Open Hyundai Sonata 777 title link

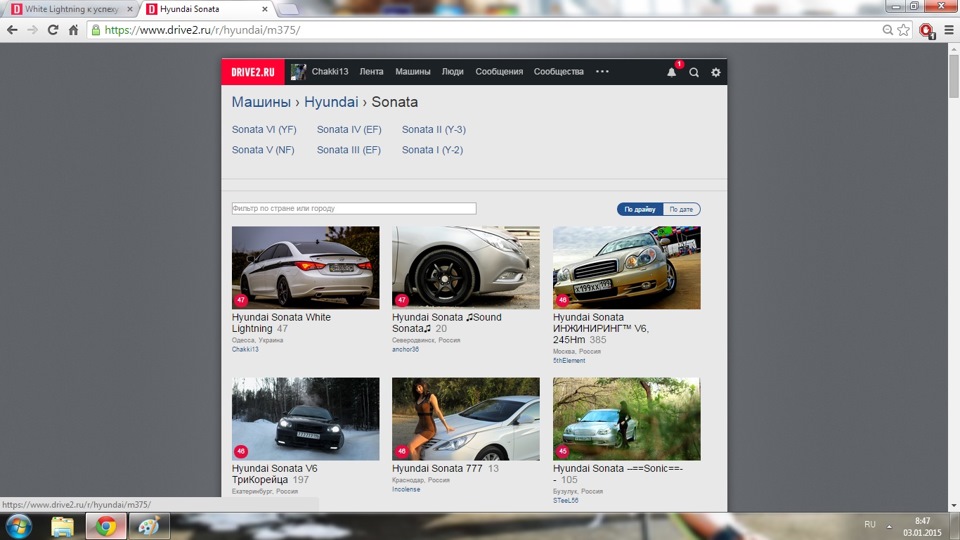[x=437, y=468]
